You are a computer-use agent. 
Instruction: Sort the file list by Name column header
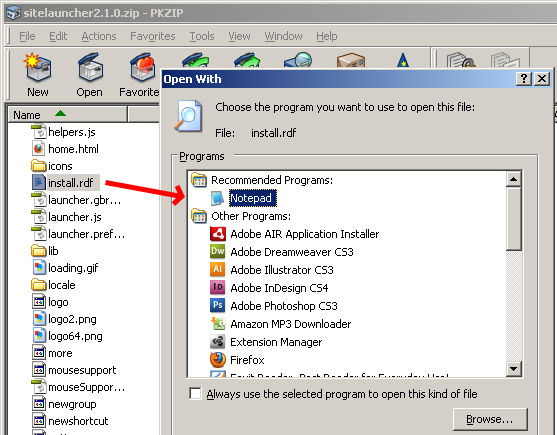67,115
